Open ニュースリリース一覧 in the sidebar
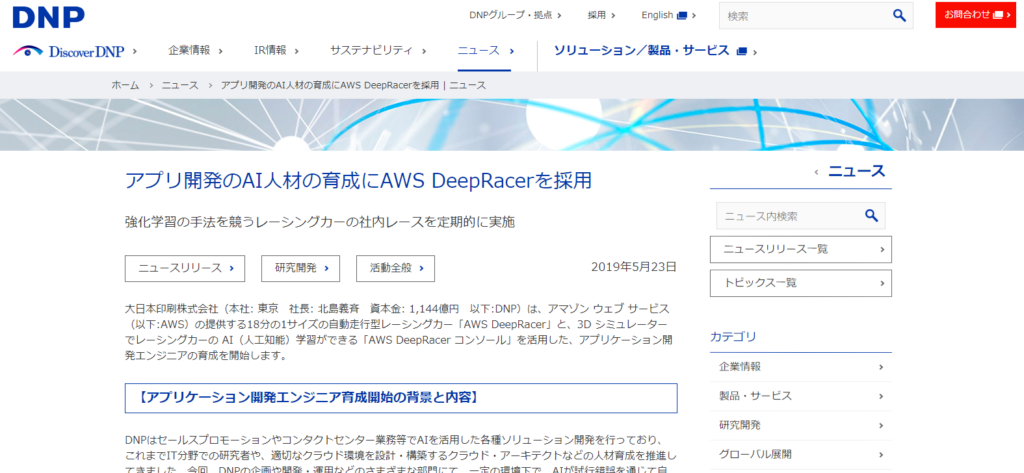Viewport: 1024px width, 473px height. coord(801,250)
